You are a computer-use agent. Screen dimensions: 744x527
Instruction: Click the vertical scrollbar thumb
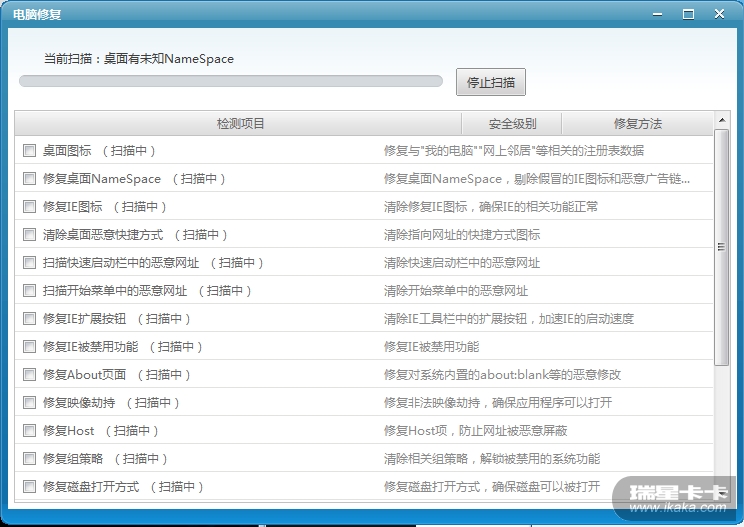[722, 247]
